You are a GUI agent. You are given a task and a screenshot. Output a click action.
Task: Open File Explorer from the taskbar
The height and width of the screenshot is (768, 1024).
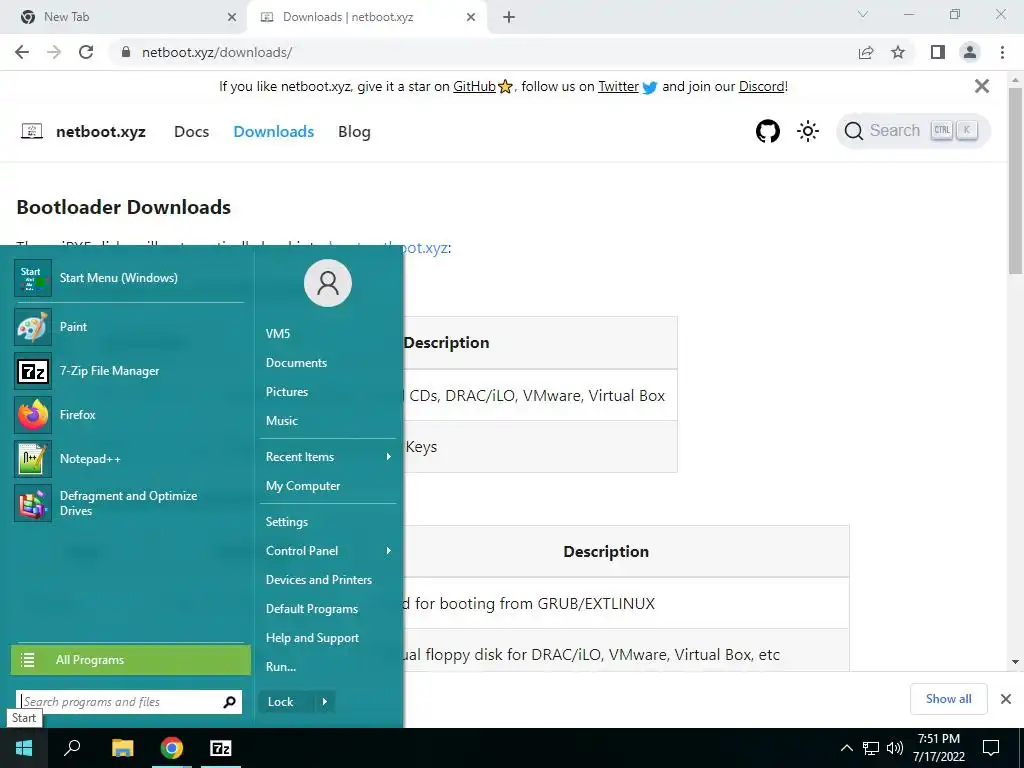(122, 748)
